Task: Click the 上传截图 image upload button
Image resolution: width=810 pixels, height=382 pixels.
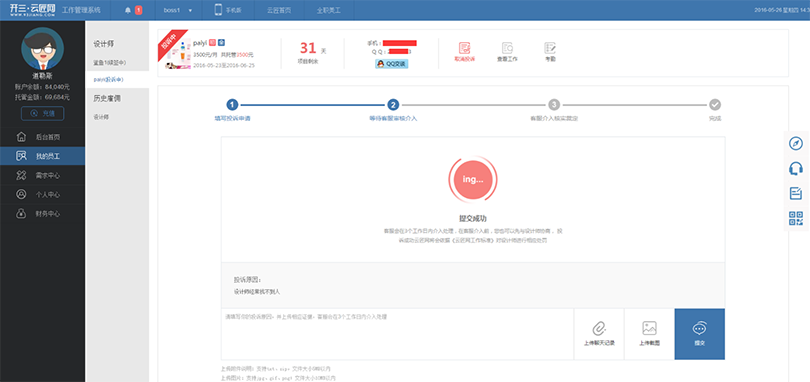Action: pyautogui.click(x=649, y=334)
